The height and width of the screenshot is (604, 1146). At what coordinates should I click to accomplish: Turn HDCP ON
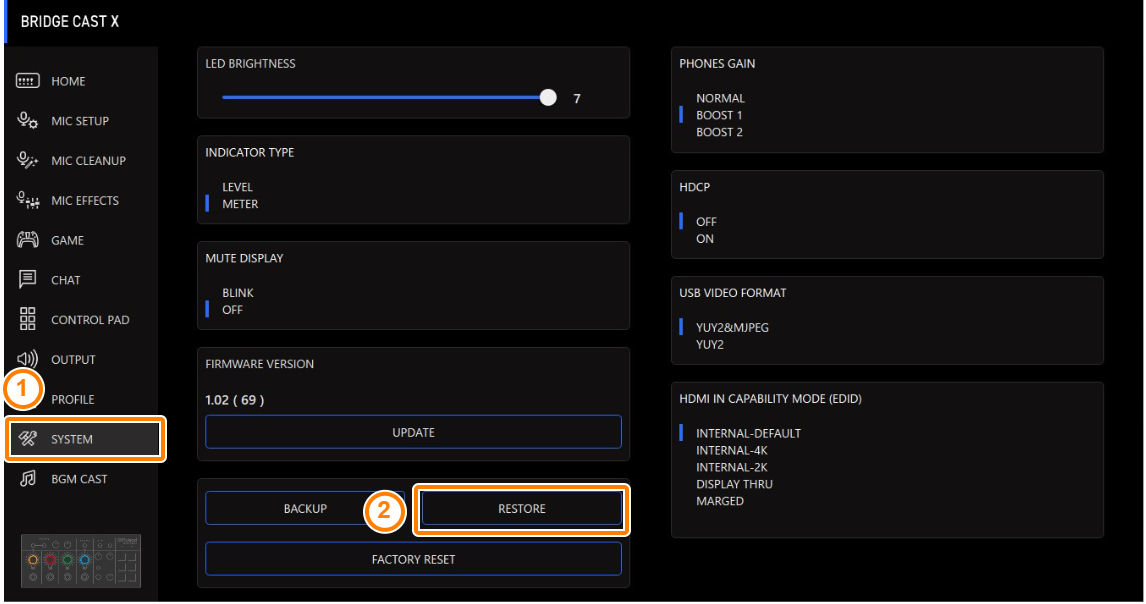(x=705, y=238)
